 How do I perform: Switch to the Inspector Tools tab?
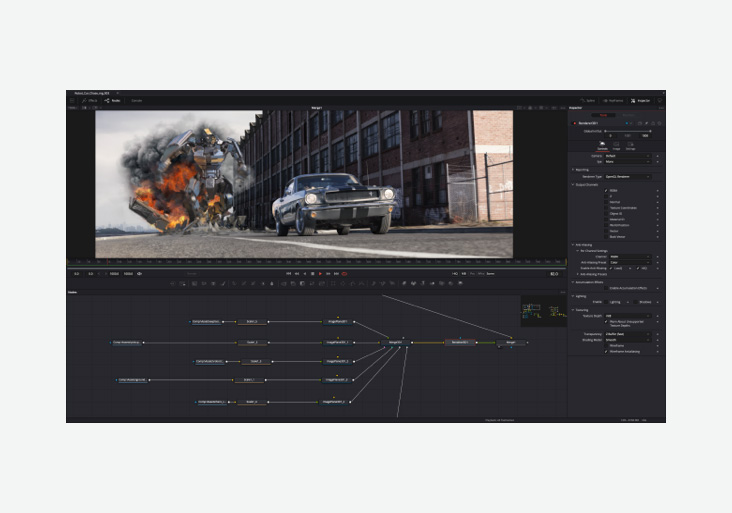coord(604,115)
